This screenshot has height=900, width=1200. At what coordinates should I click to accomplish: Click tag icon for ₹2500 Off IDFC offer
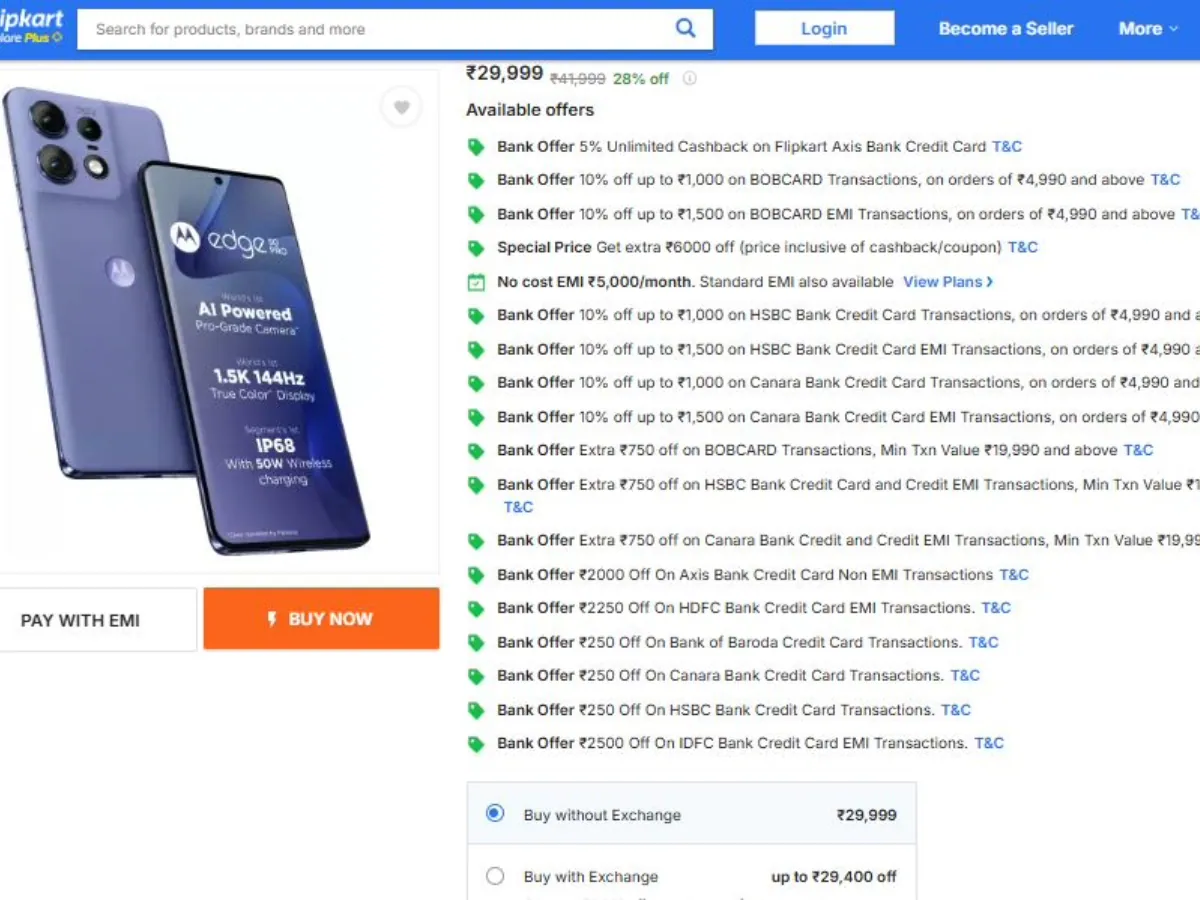[x=477, y=744]
